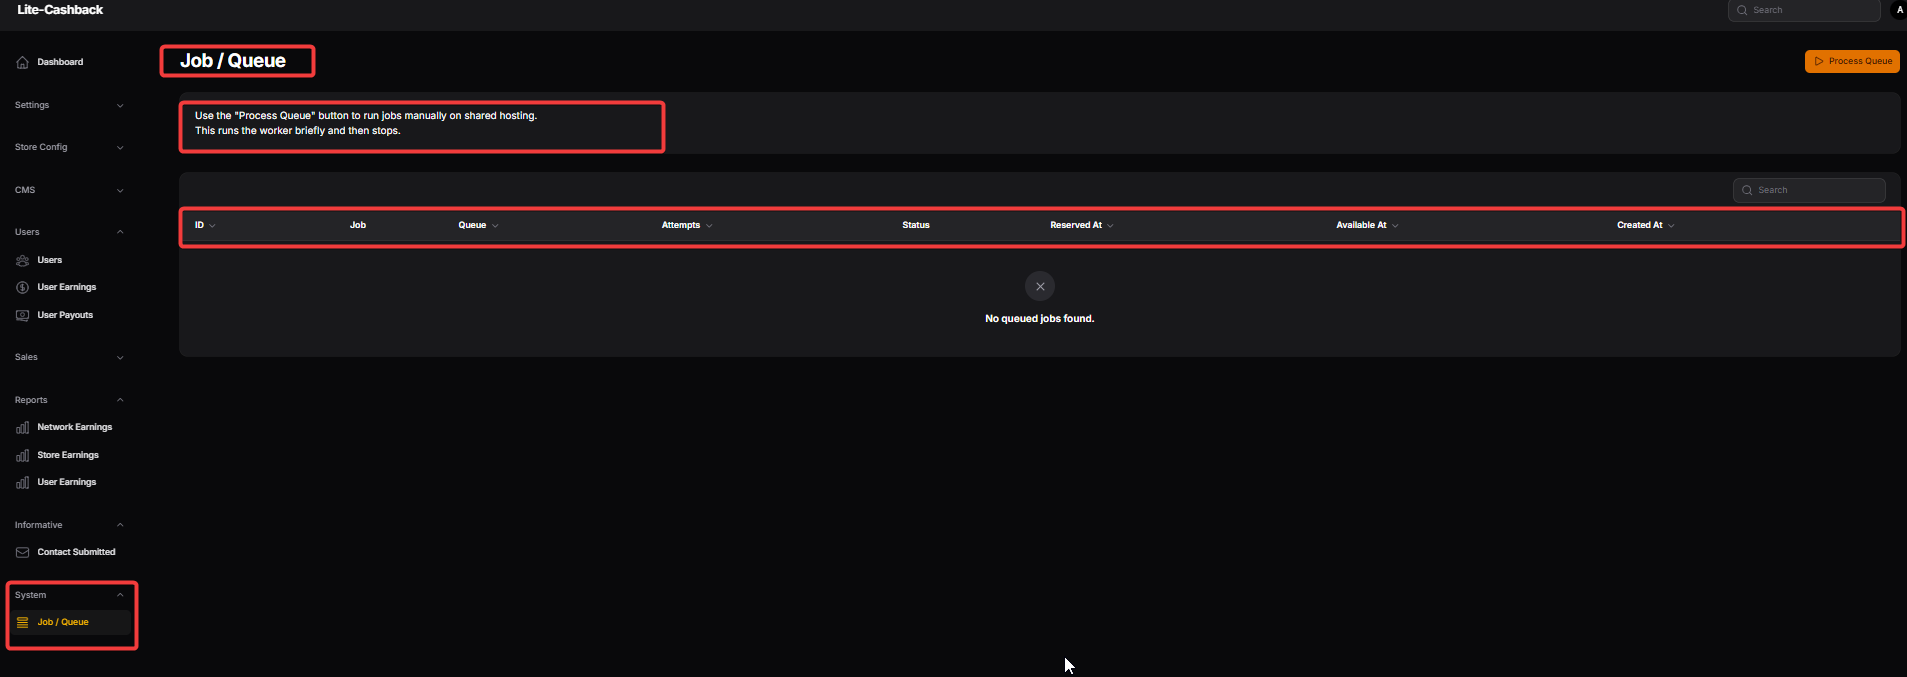
Task: Expand the Store Config section
Action: [x=69, y=147]
